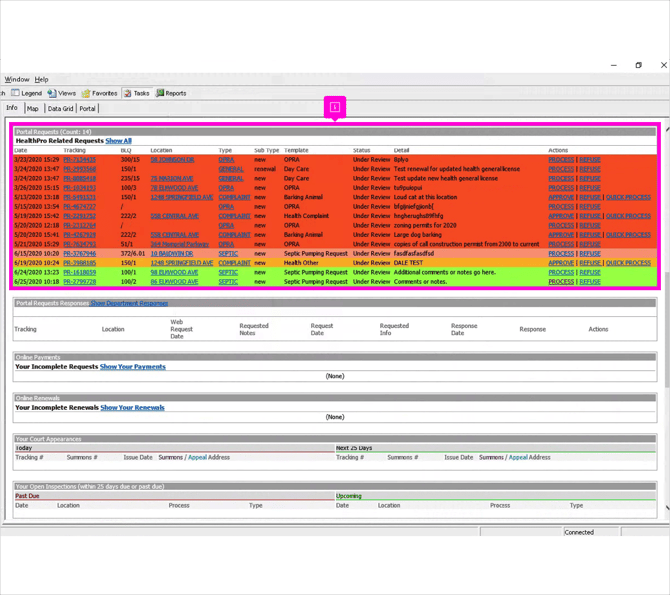Open the Views toolbar icon
The width and height of the screenshot is (670, 595).
pyautogui.click(x=52, y=93)
